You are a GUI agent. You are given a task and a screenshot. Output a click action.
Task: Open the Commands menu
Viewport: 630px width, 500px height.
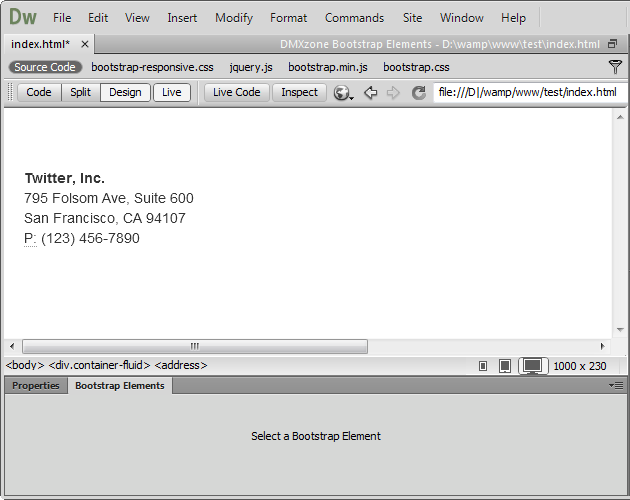pos(354,18)
